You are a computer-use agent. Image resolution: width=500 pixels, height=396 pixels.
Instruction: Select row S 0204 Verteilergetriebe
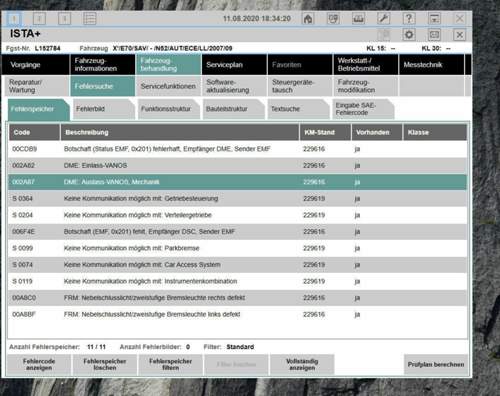(x=237, y=215)
